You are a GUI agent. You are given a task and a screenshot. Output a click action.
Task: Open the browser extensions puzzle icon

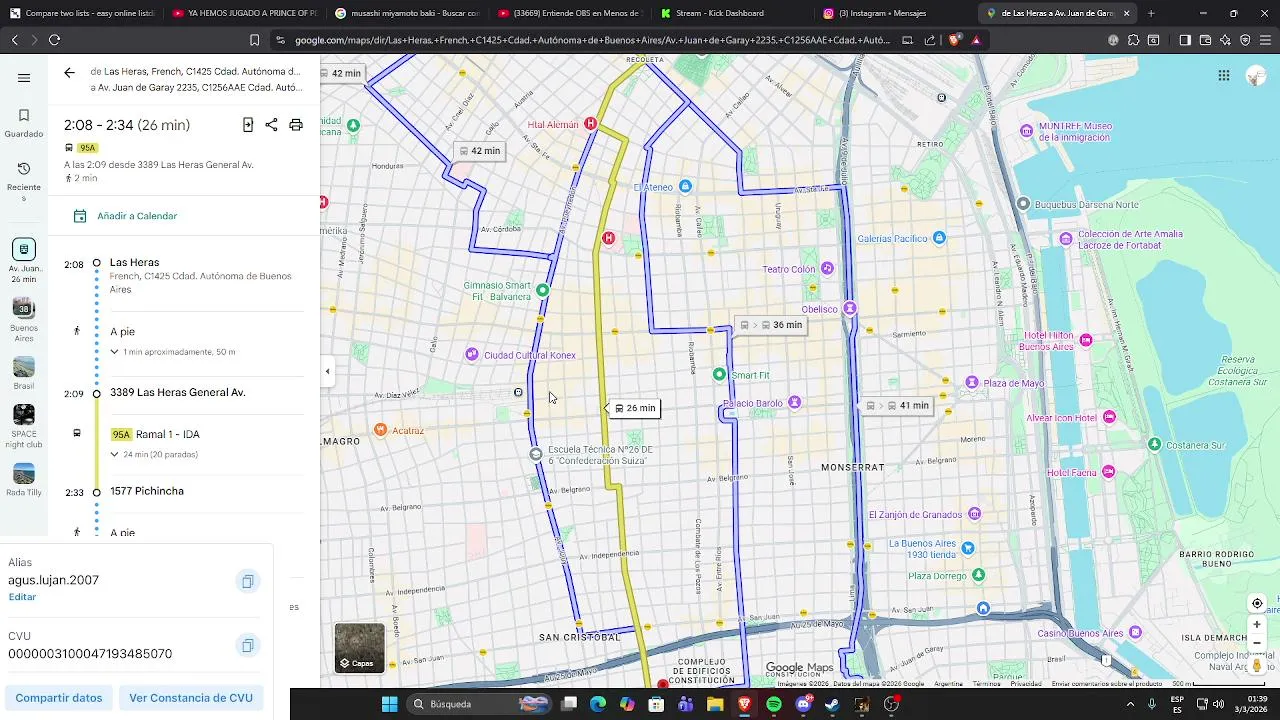tap(1133, 40)
